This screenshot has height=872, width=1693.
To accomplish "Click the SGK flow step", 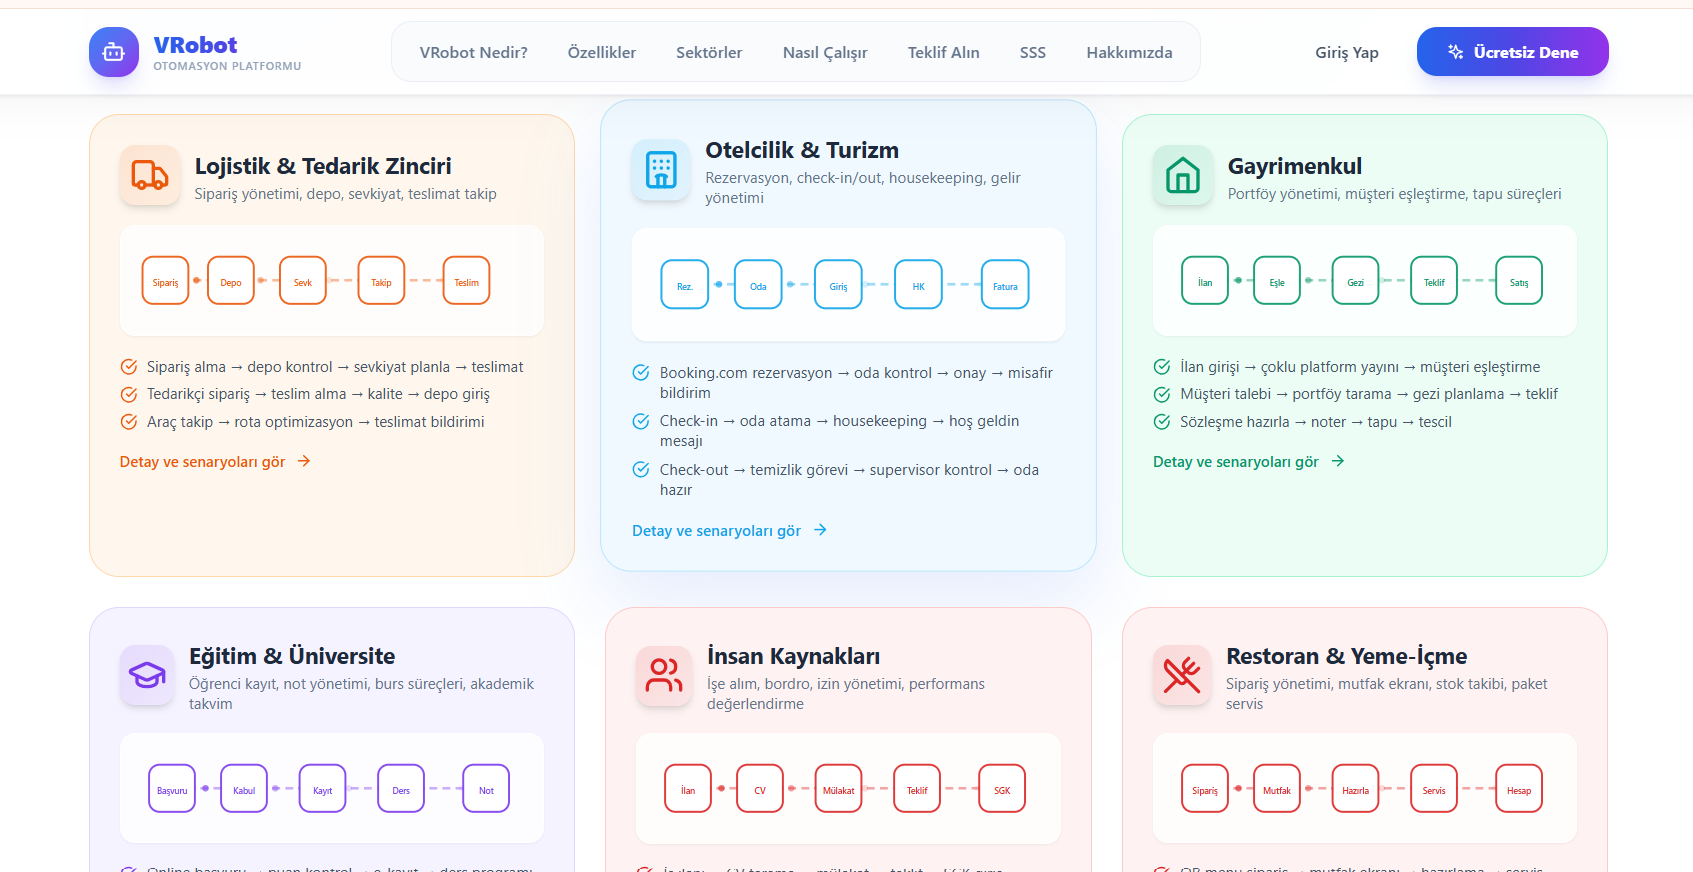I will pos(1002,789).
